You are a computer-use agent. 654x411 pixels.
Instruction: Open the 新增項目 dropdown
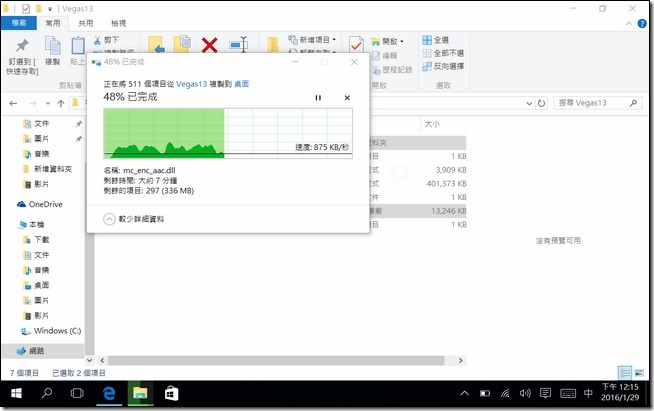coord(312,40)
